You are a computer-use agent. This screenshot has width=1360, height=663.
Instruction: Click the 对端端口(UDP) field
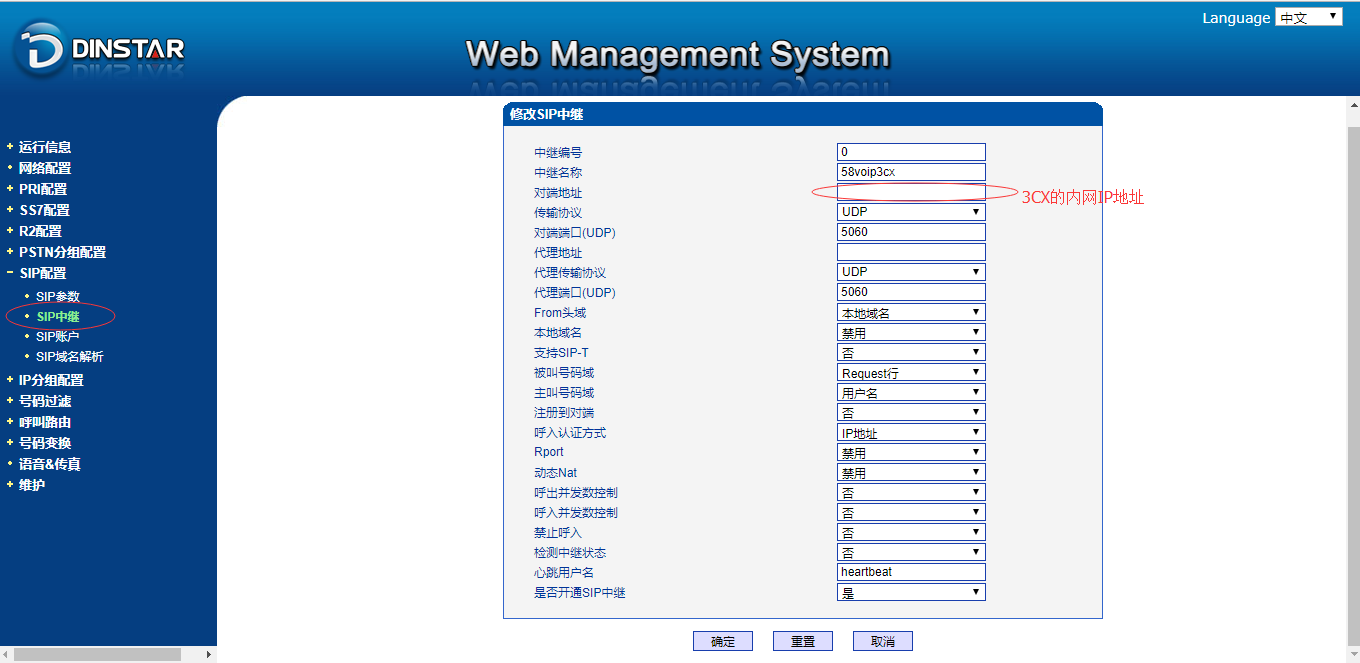point(911,232)
